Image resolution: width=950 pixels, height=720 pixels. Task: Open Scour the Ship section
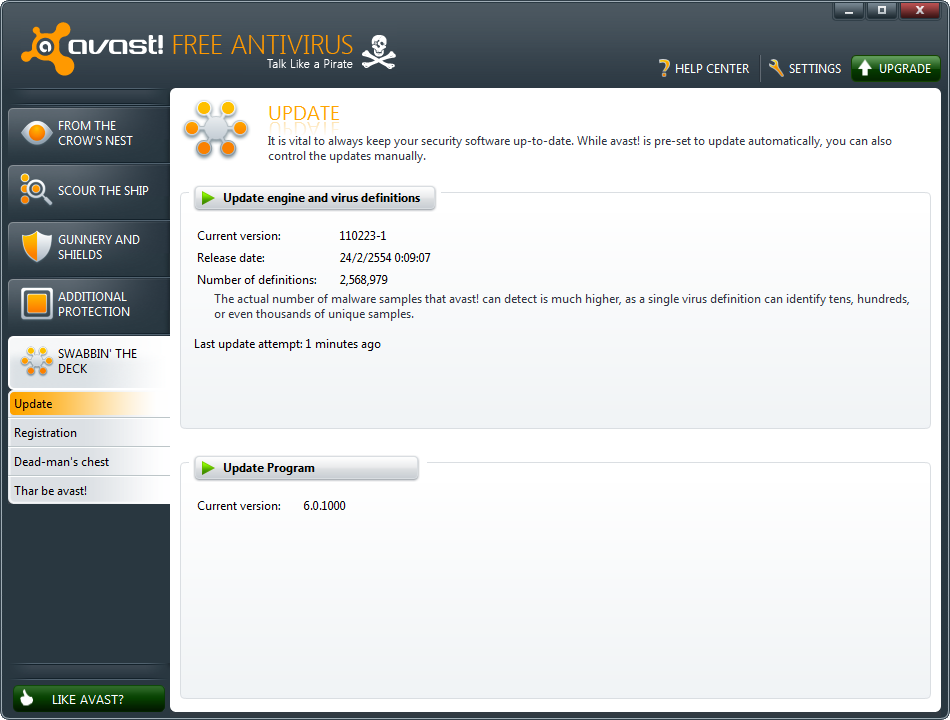coord(89,191)
